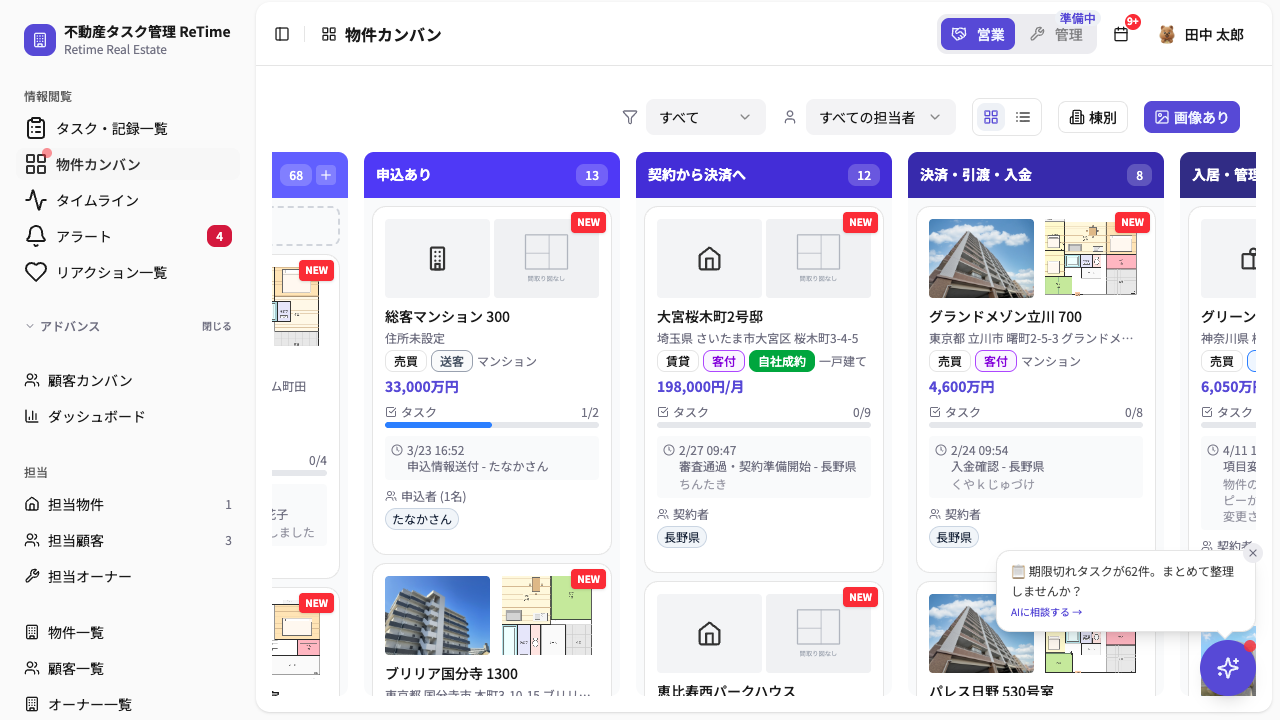The image size is (1280, 720).
Task: Go to タイムライン page
Action: click(x=128, y=200)
